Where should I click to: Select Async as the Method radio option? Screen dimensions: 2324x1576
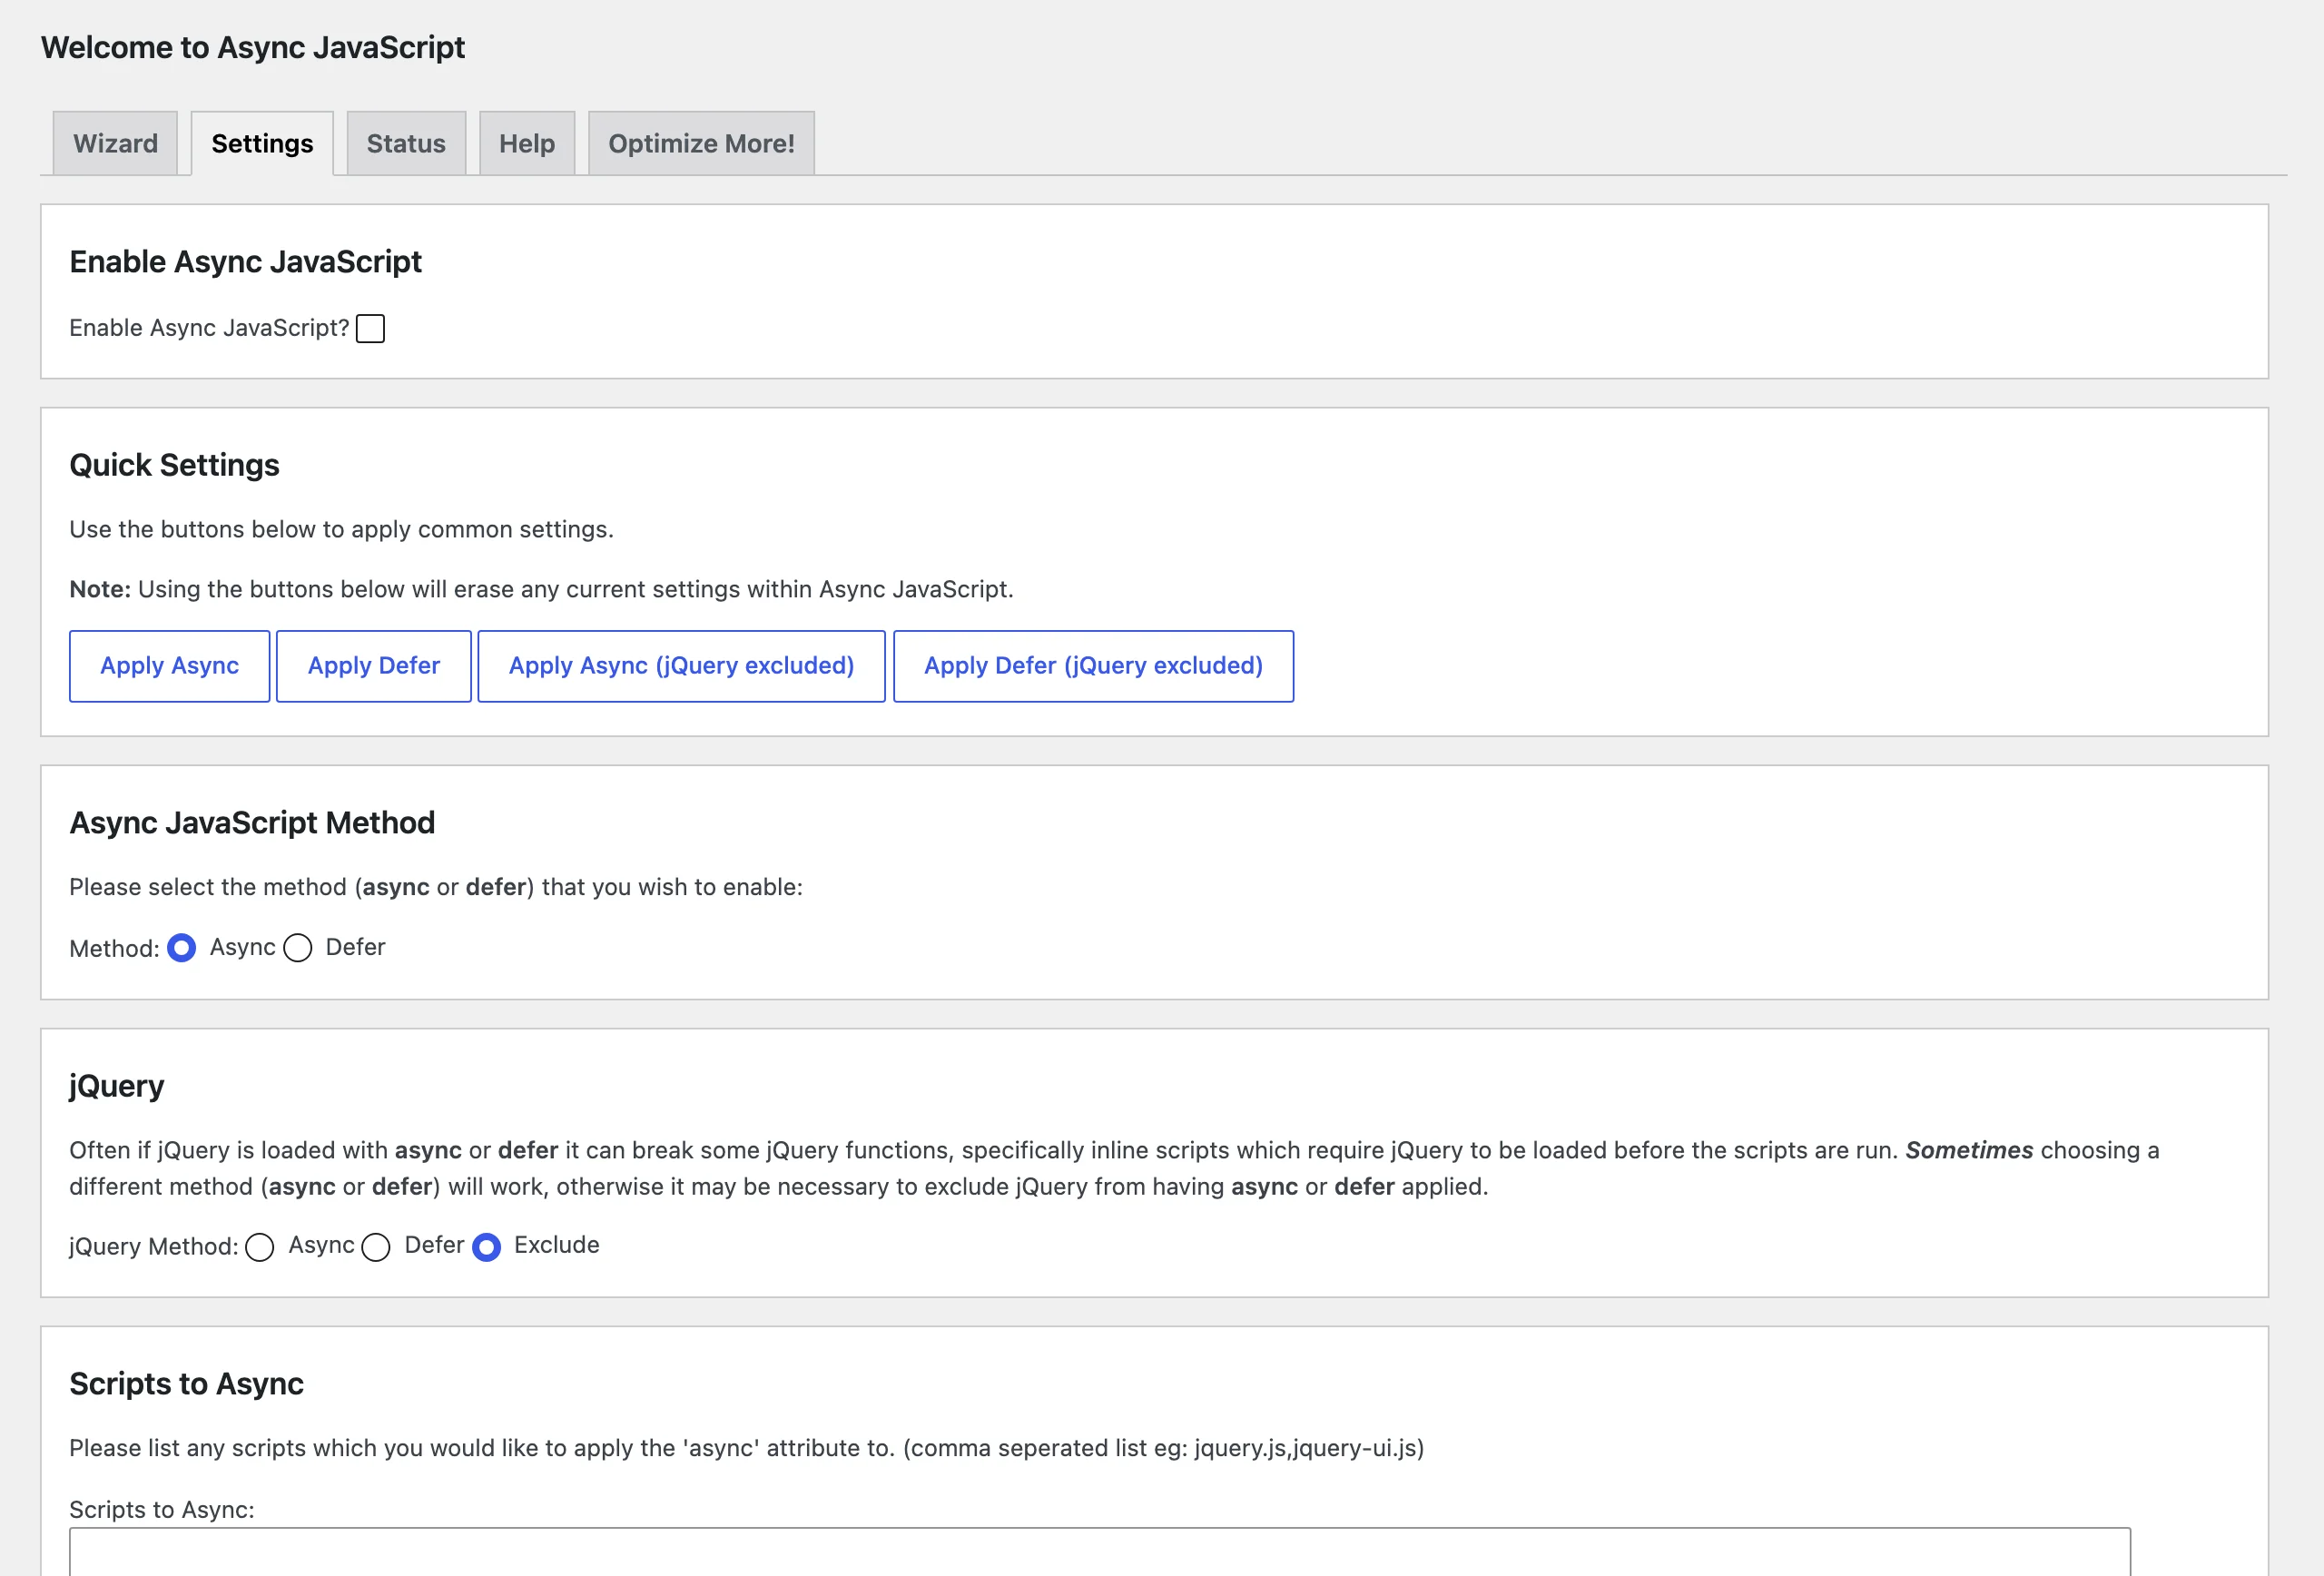point(181,947)
